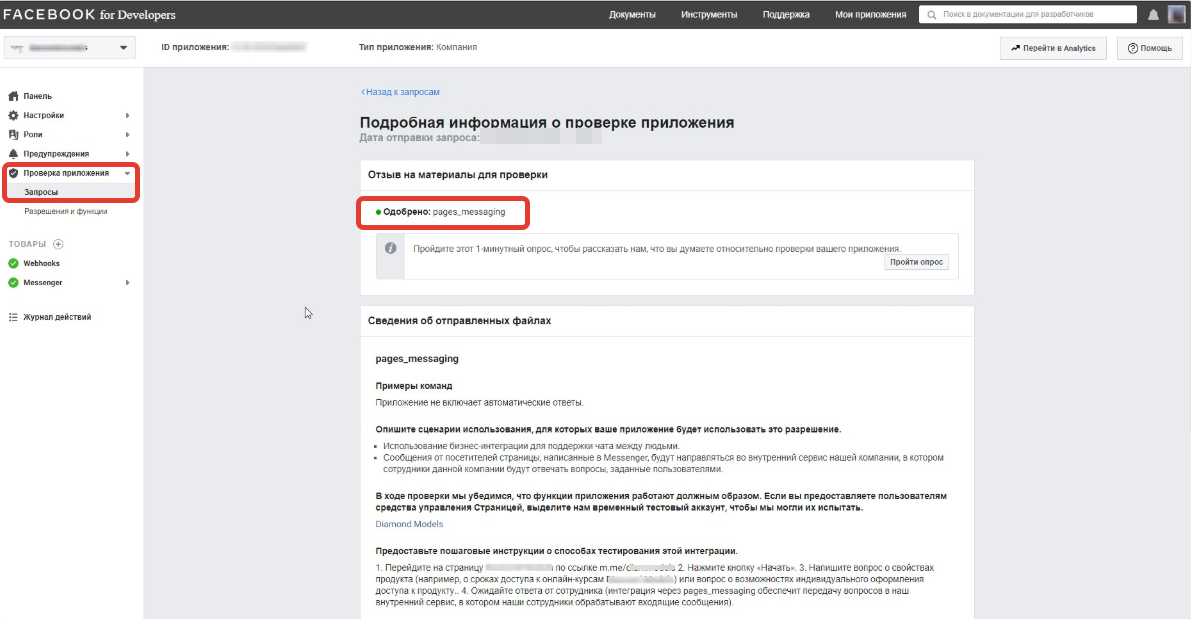Open Журнал действий in the sidebar
The height and width of the screenshot is (619, 1191).
pos(57,317)
